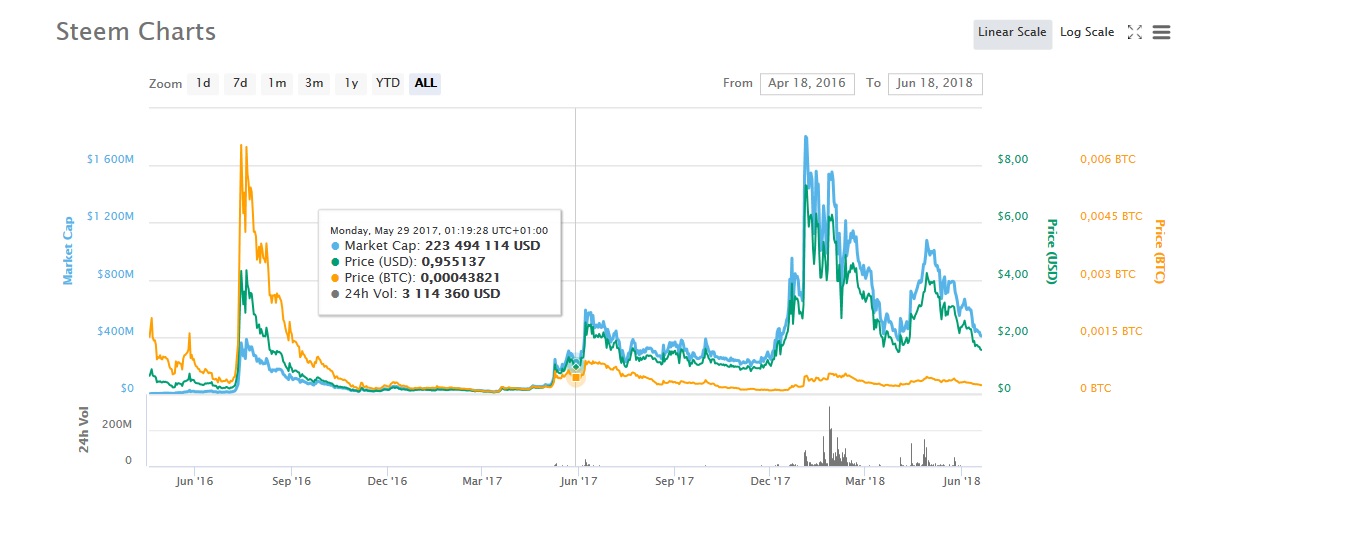Image resolution: width=1371 pixels, height=540 pixels.
Task: Click the Market Cap axis title
Action: [x=69, y=250]
